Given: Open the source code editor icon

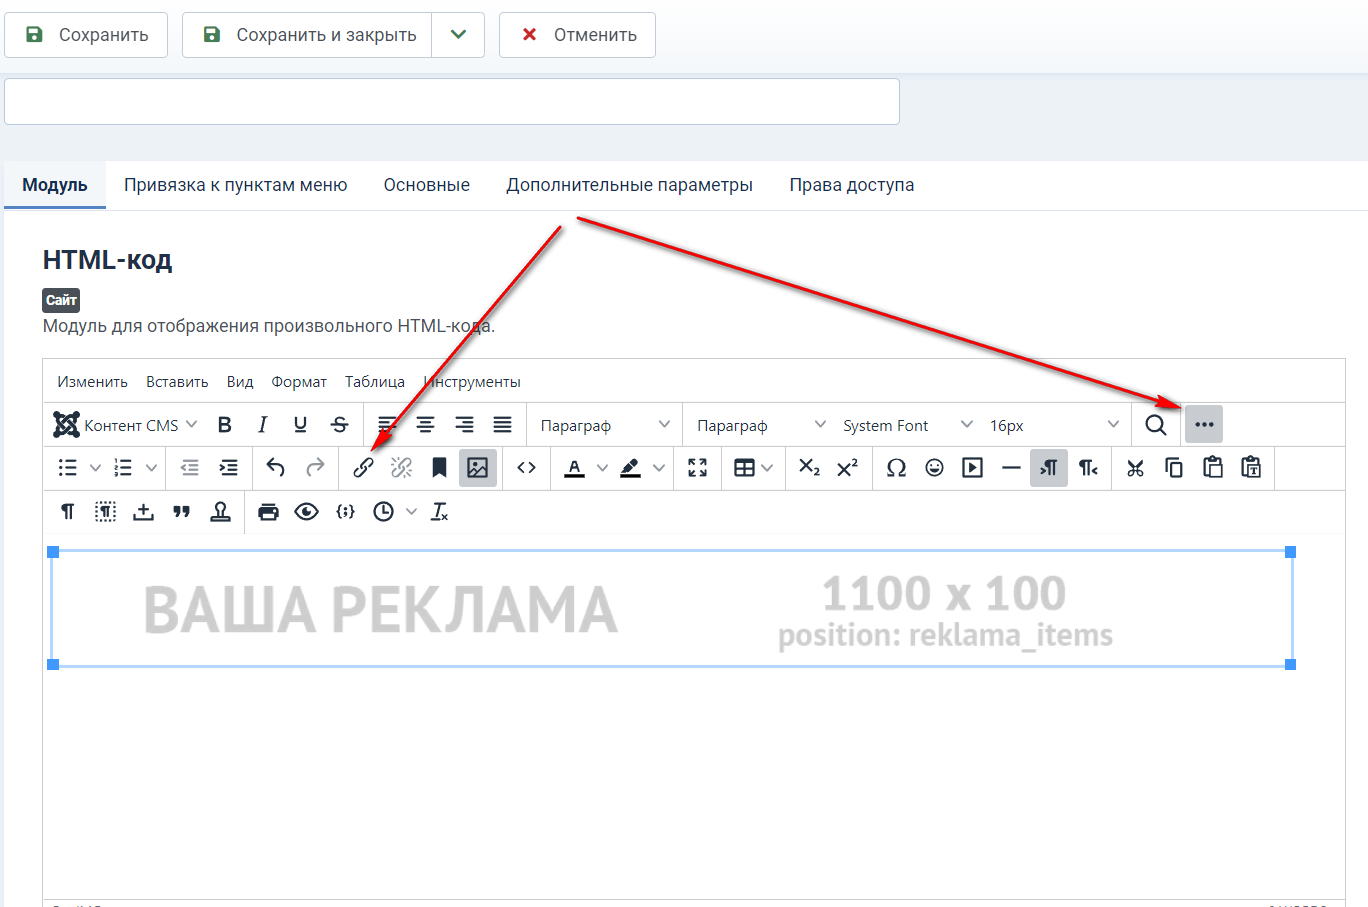Looking at the screenshot, I should tap(526, 468).
